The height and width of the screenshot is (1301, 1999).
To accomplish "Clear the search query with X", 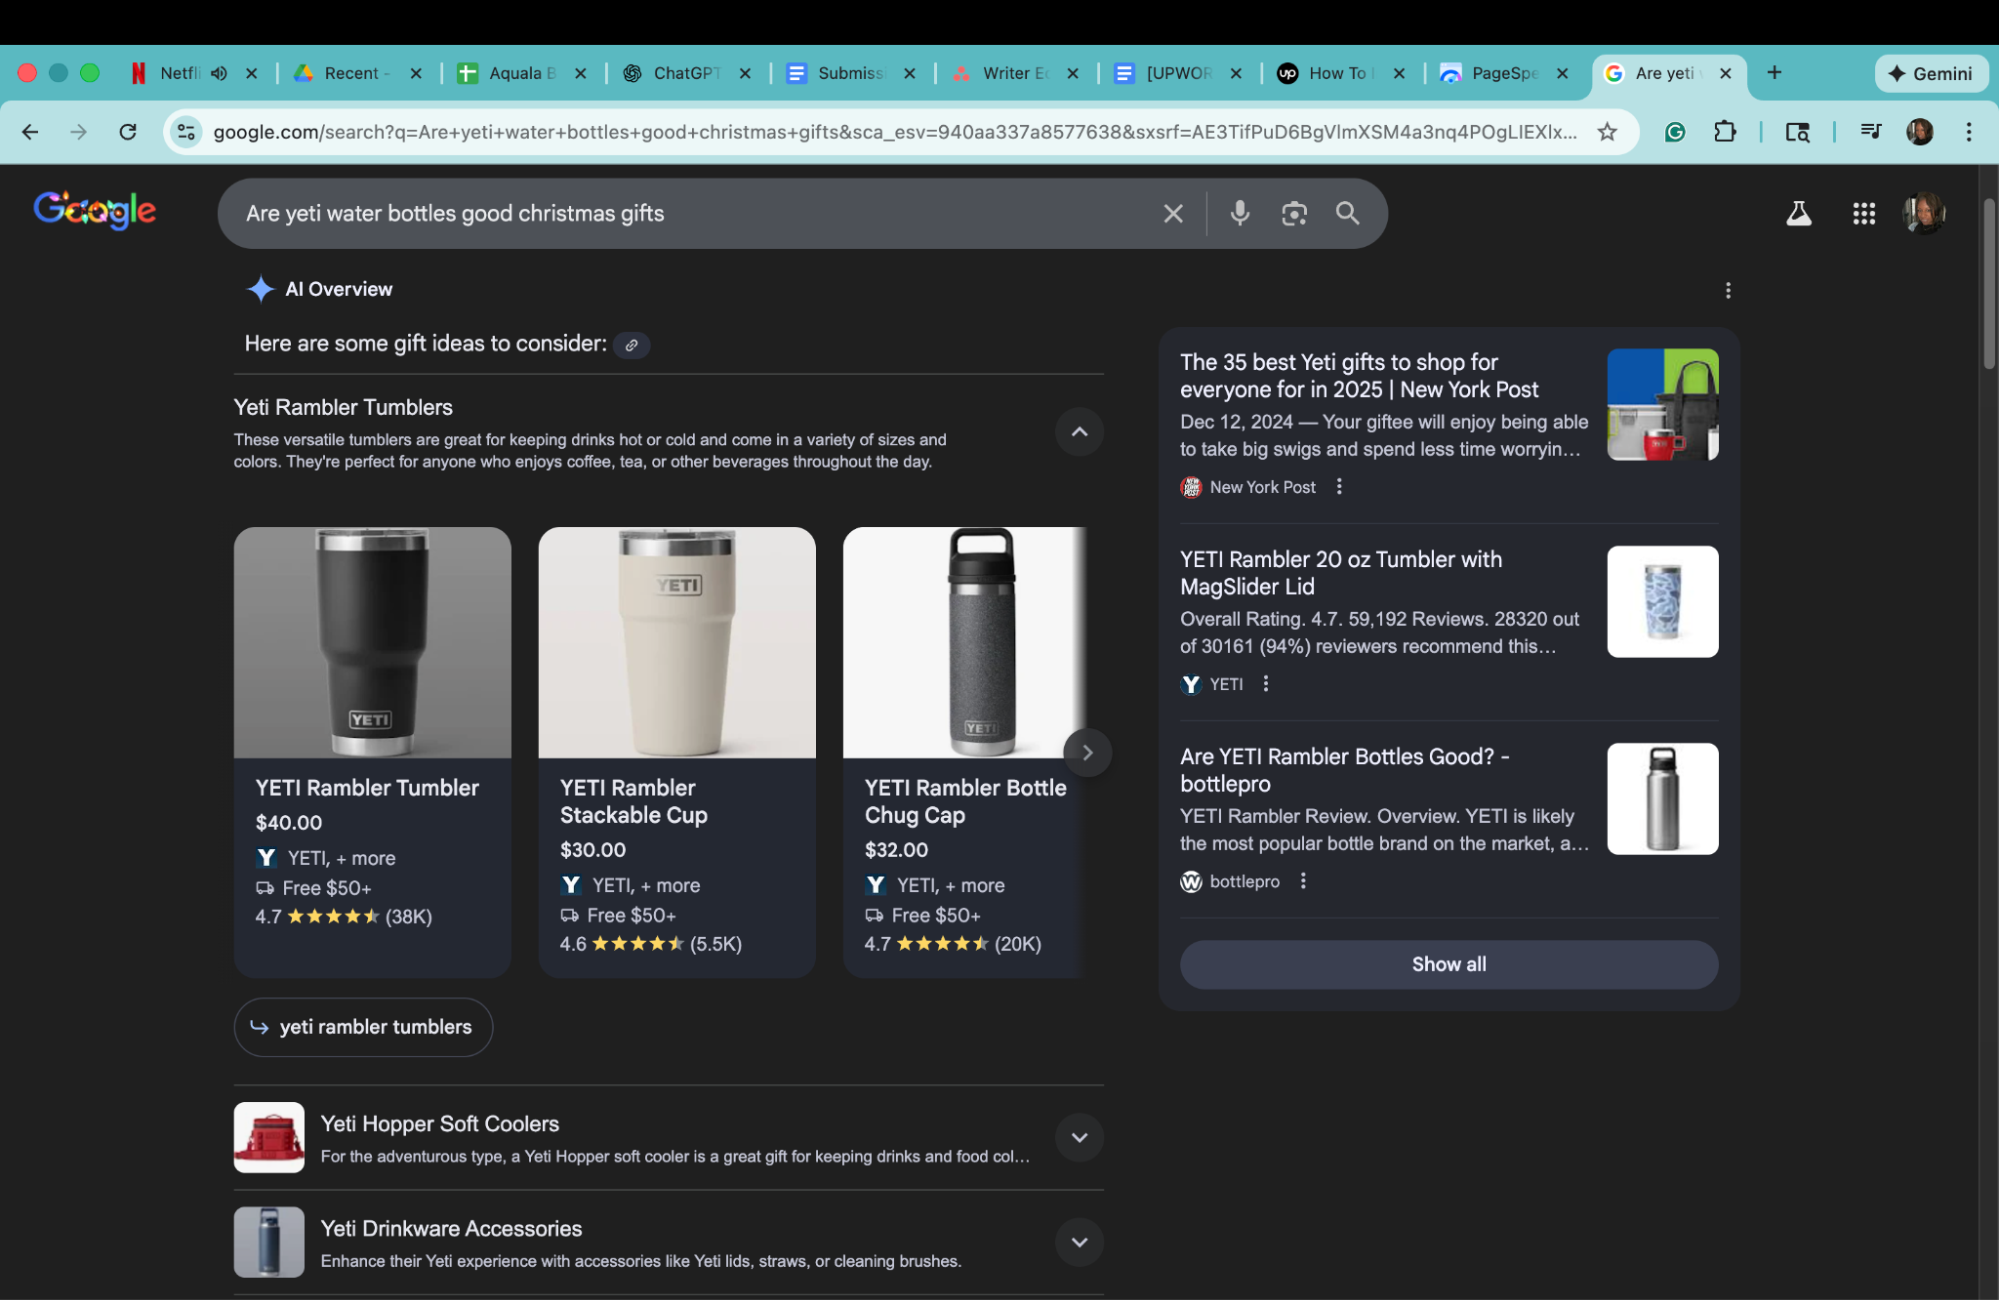I will click(x=1173, y=213).
